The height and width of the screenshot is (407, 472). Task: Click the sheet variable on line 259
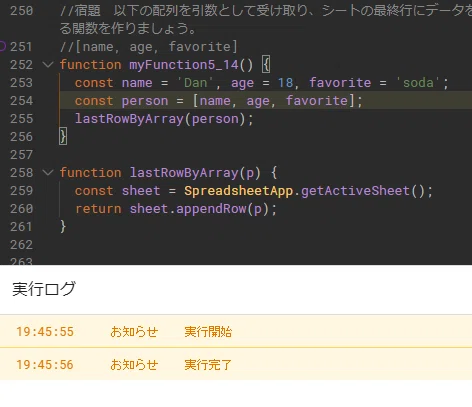(141, 191)
